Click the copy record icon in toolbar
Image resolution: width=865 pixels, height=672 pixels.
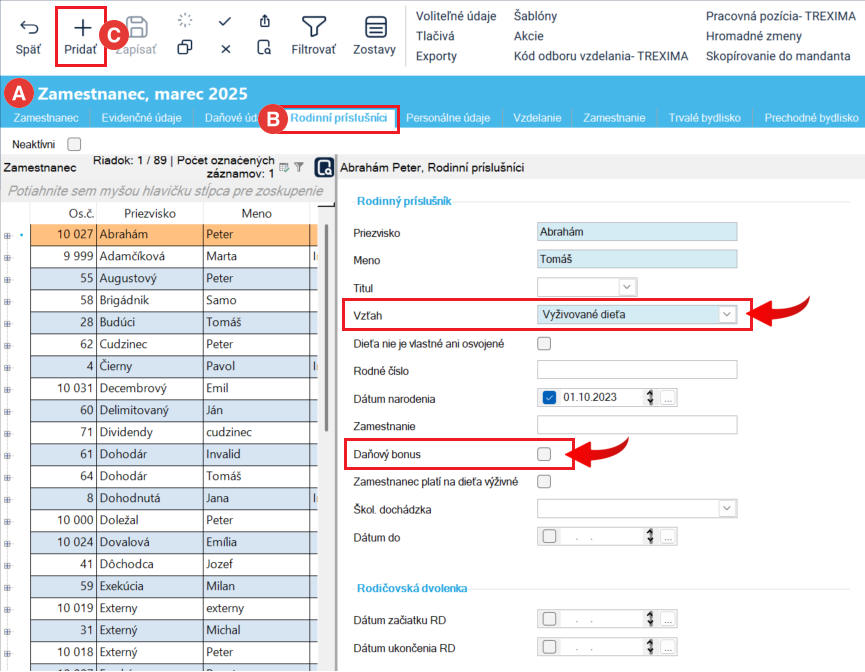185,48
